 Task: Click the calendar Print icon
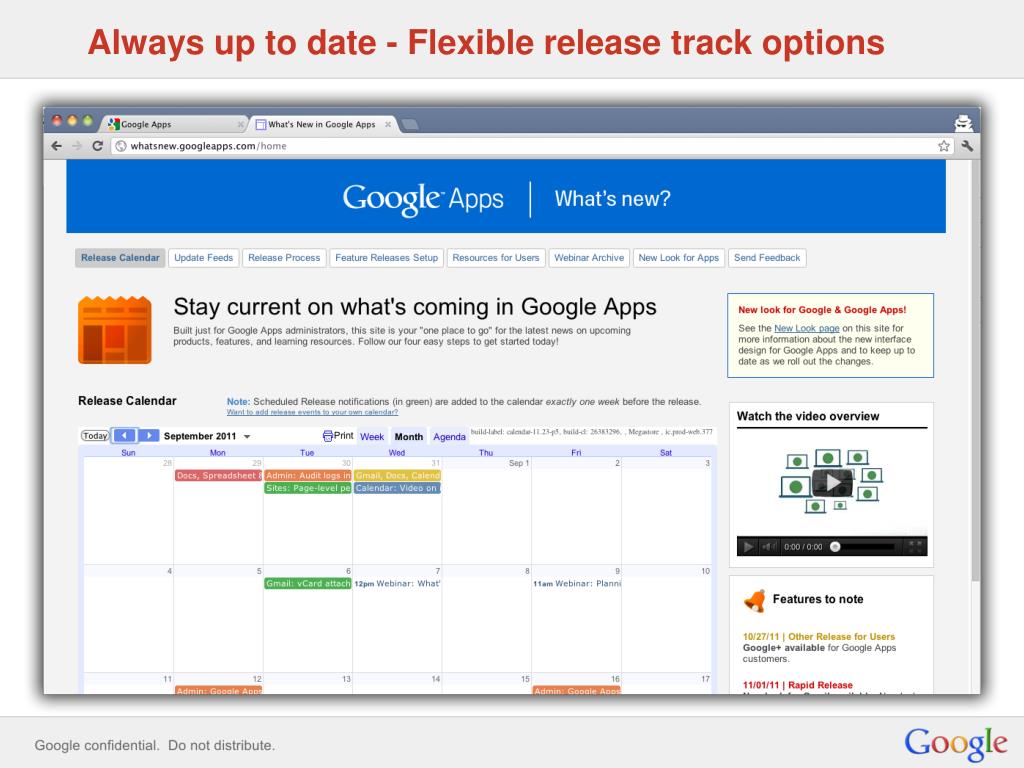coord(328,436)
